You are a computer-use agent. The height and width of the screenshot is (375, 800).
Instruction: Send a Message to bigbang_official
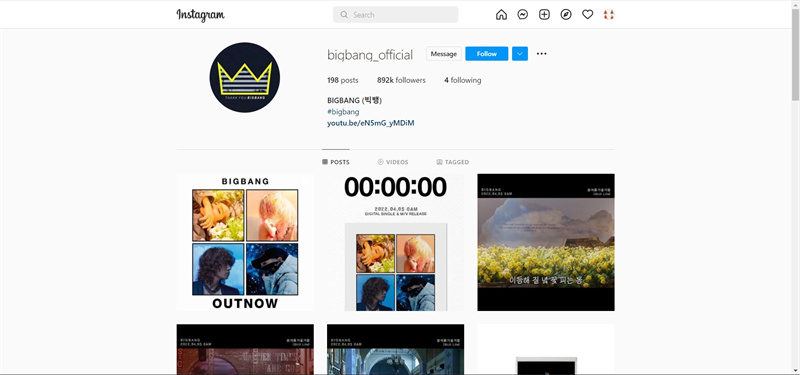[x=443, y=54]
